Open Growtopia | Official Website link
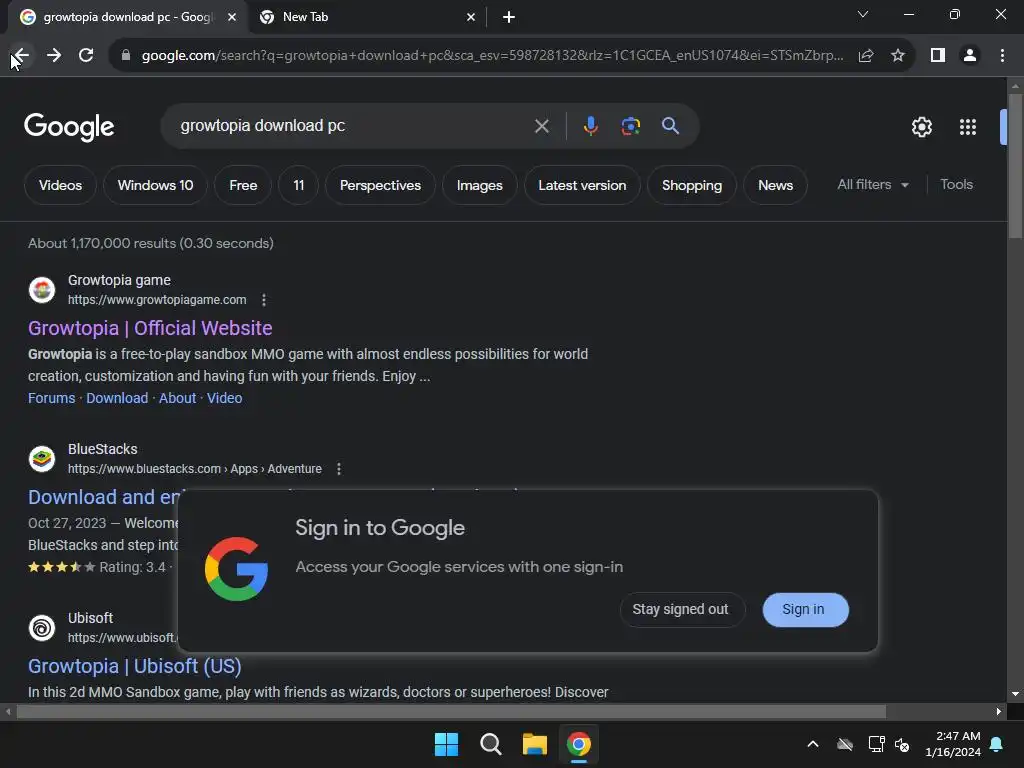The image size is (1024, 768). coord(150,328)
